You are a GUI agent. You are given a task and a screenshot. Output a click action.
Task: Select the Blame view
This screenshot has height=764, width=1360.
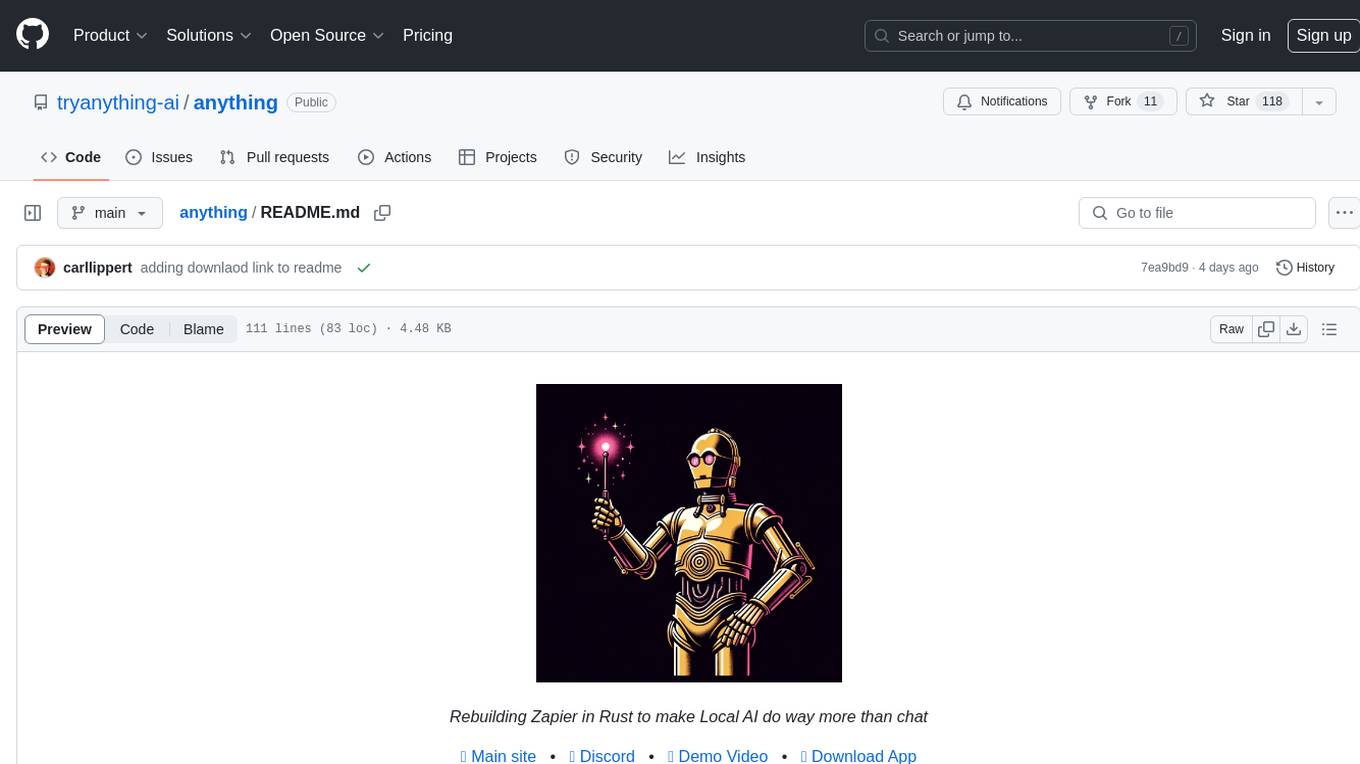[x=203, y=329]
